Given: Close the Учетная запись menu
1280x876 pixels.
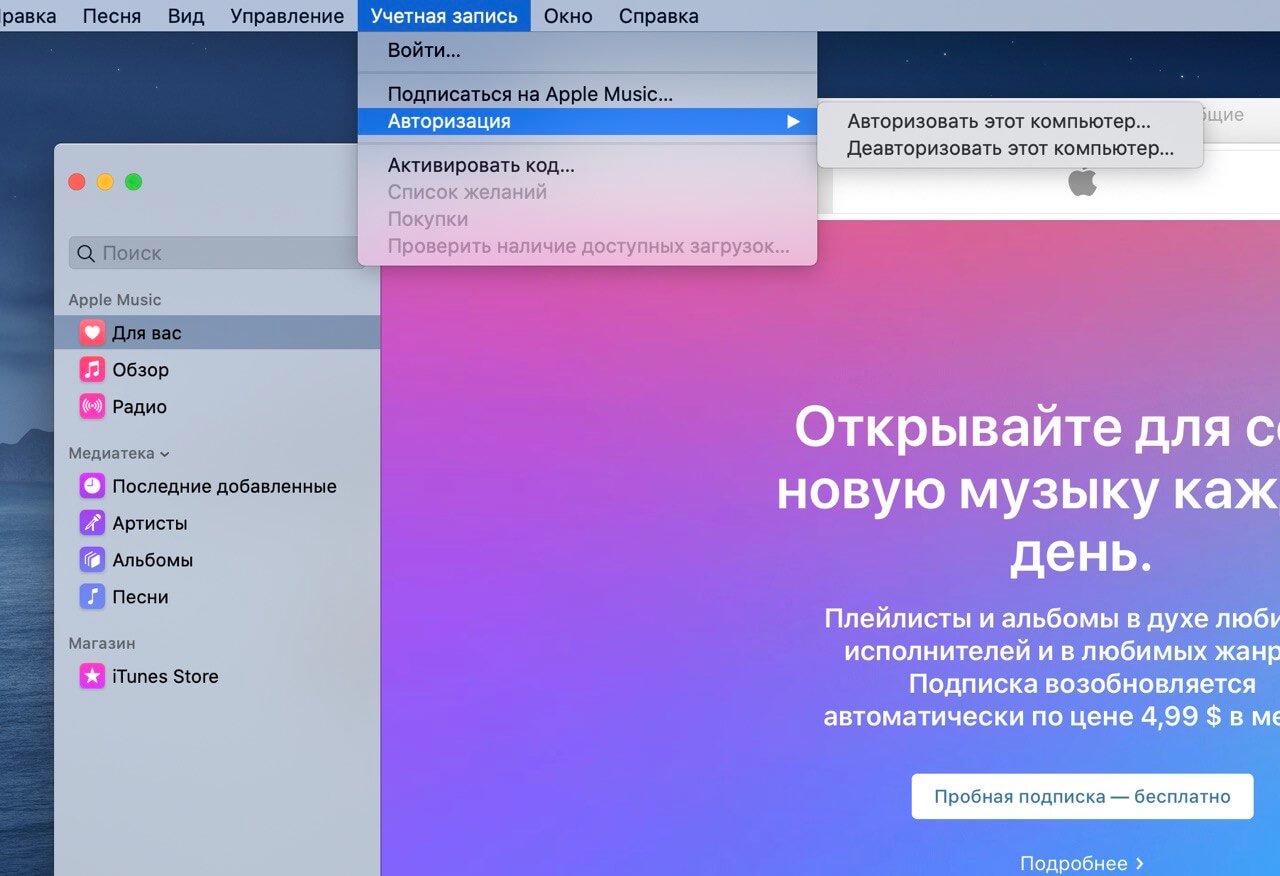Looking at the screenshot, I should pos(444,16).
